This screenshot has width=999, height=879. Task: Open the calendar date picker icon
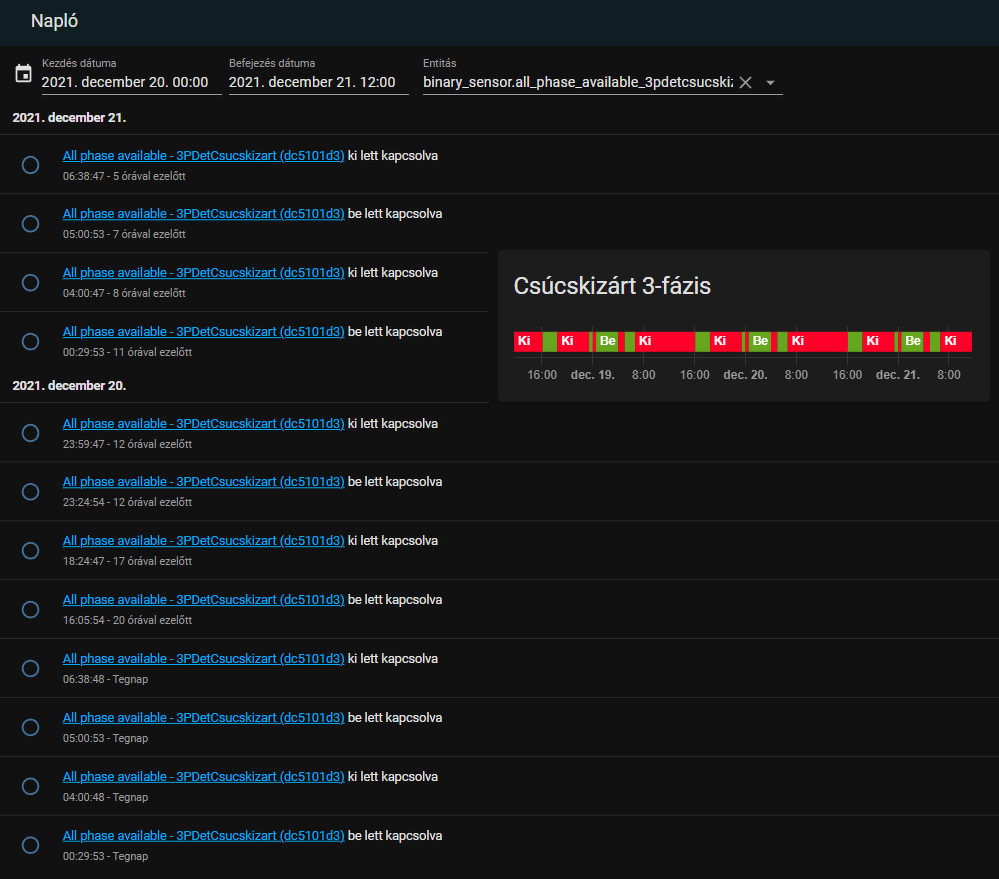coord(24,73)
